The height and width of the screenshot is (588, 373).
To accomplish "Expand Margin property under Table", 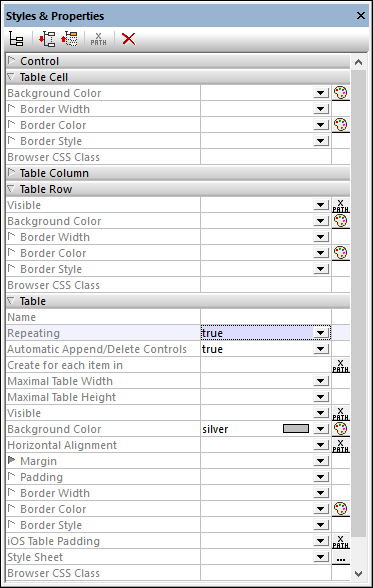I will [x=12, y=460].
